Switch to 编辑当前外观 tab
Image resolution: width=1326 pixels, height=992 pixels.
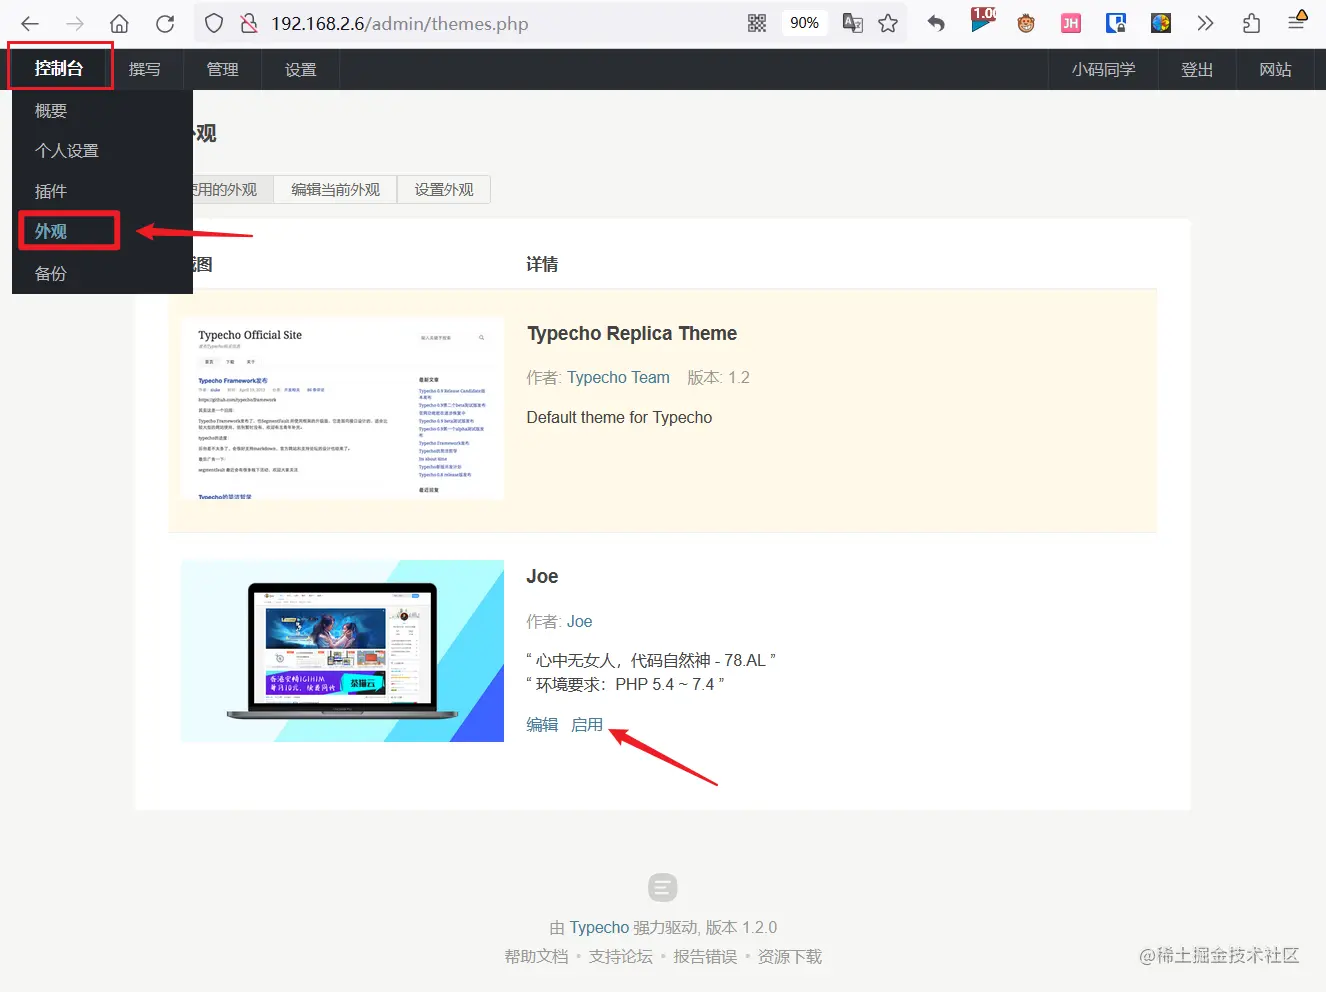(335, 189)
